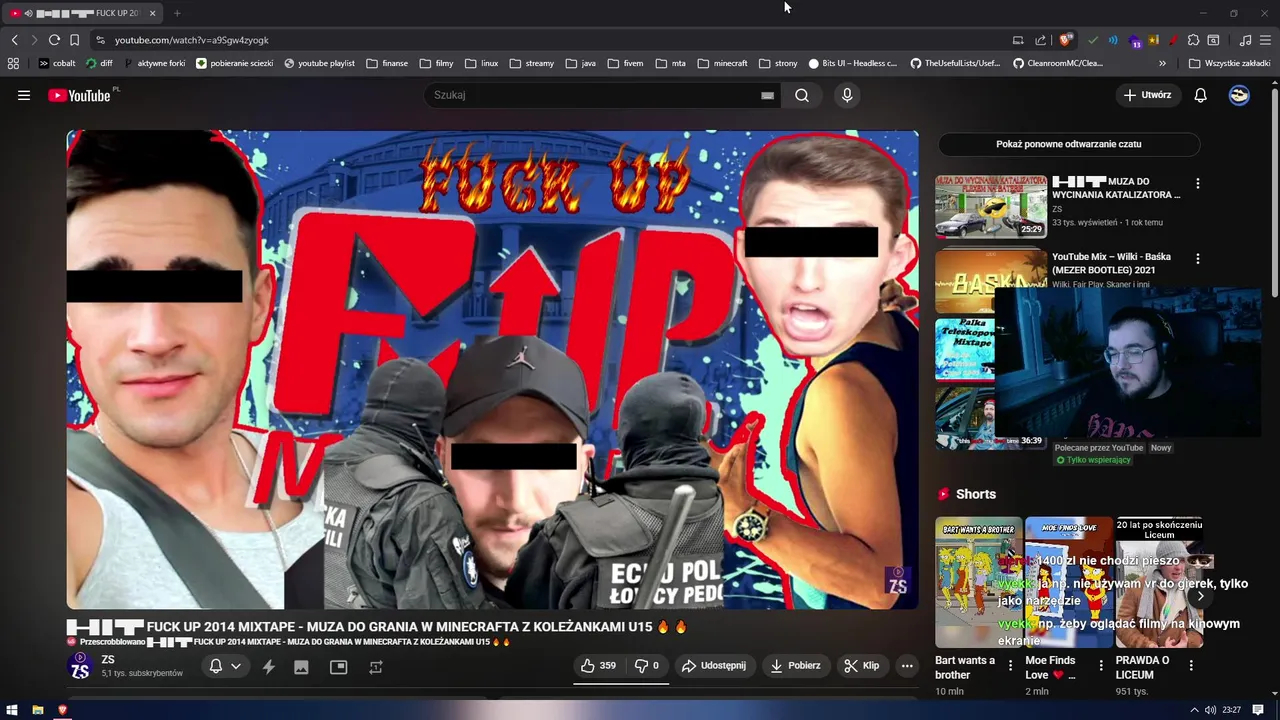Open the ZS channel avatar
Image resolution: width=1280 pixels, height=720 pixels.
click(80, 667)
